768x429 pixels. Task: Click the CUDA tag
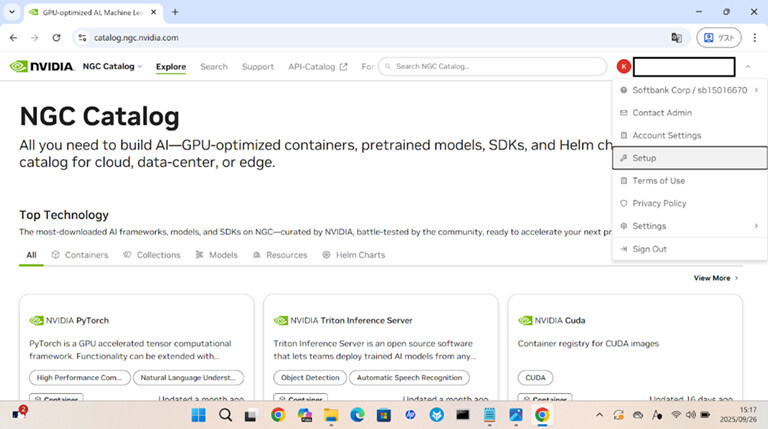[535, 378]
